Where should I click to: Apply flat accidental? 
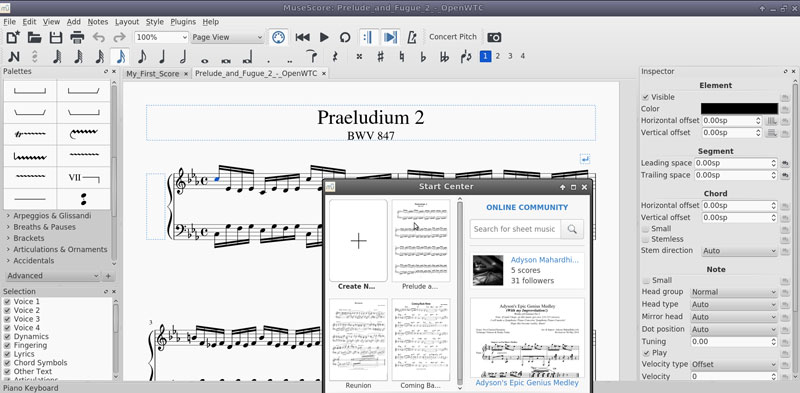423,57
